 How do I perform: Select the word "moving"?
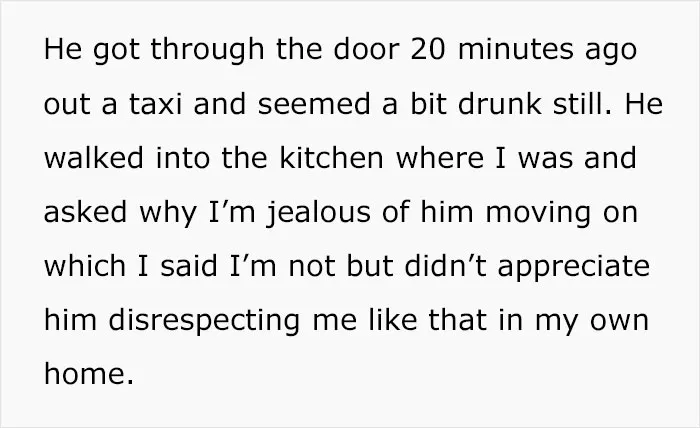point(538,212)
